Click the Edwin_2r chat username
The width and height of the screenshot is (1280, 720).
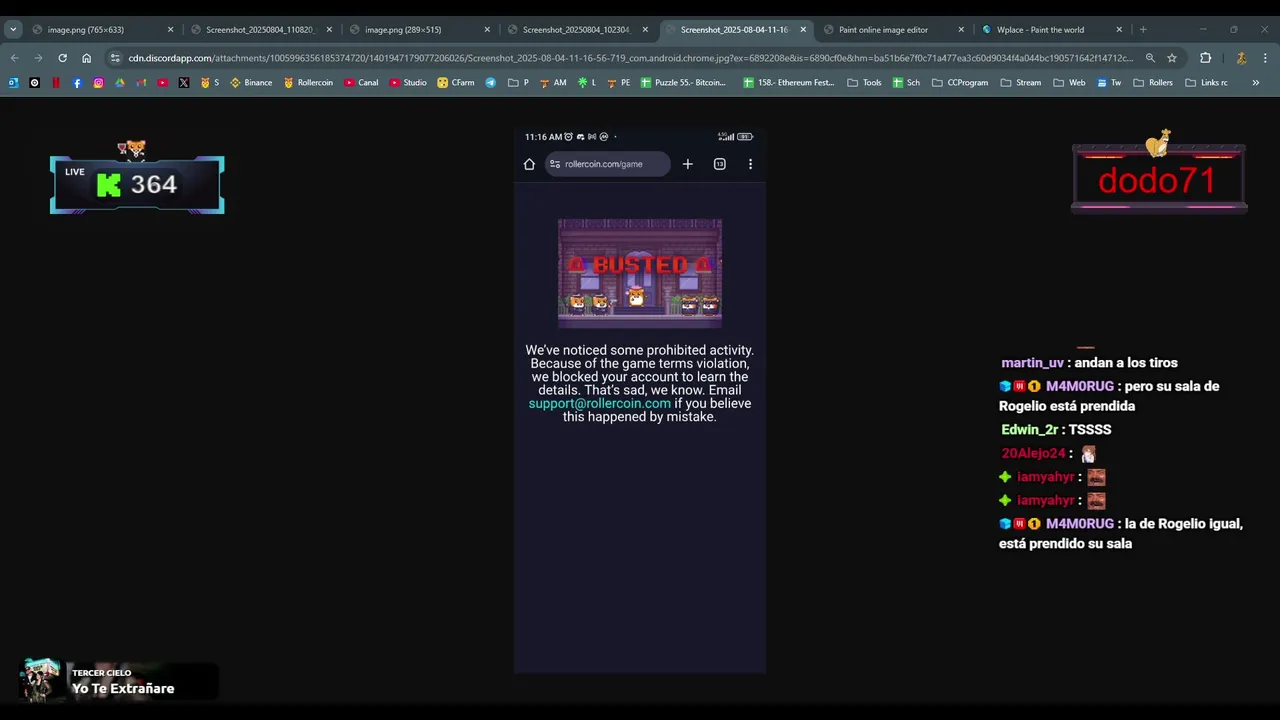[x=1029, y=429]
